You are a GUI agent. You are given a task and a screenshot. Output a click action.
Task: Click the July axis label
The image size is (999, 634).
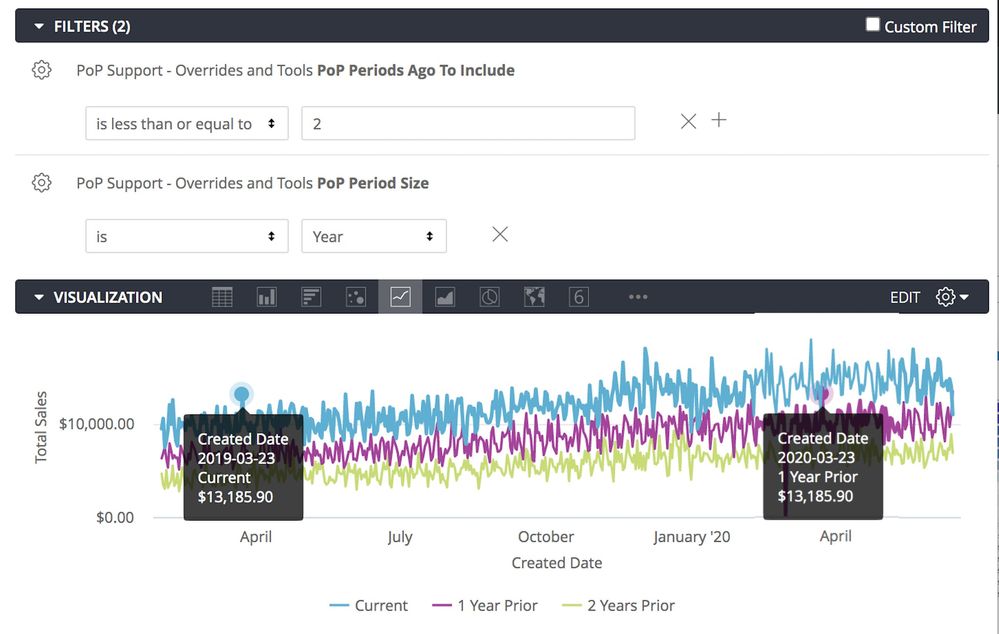tap(399, 537)
